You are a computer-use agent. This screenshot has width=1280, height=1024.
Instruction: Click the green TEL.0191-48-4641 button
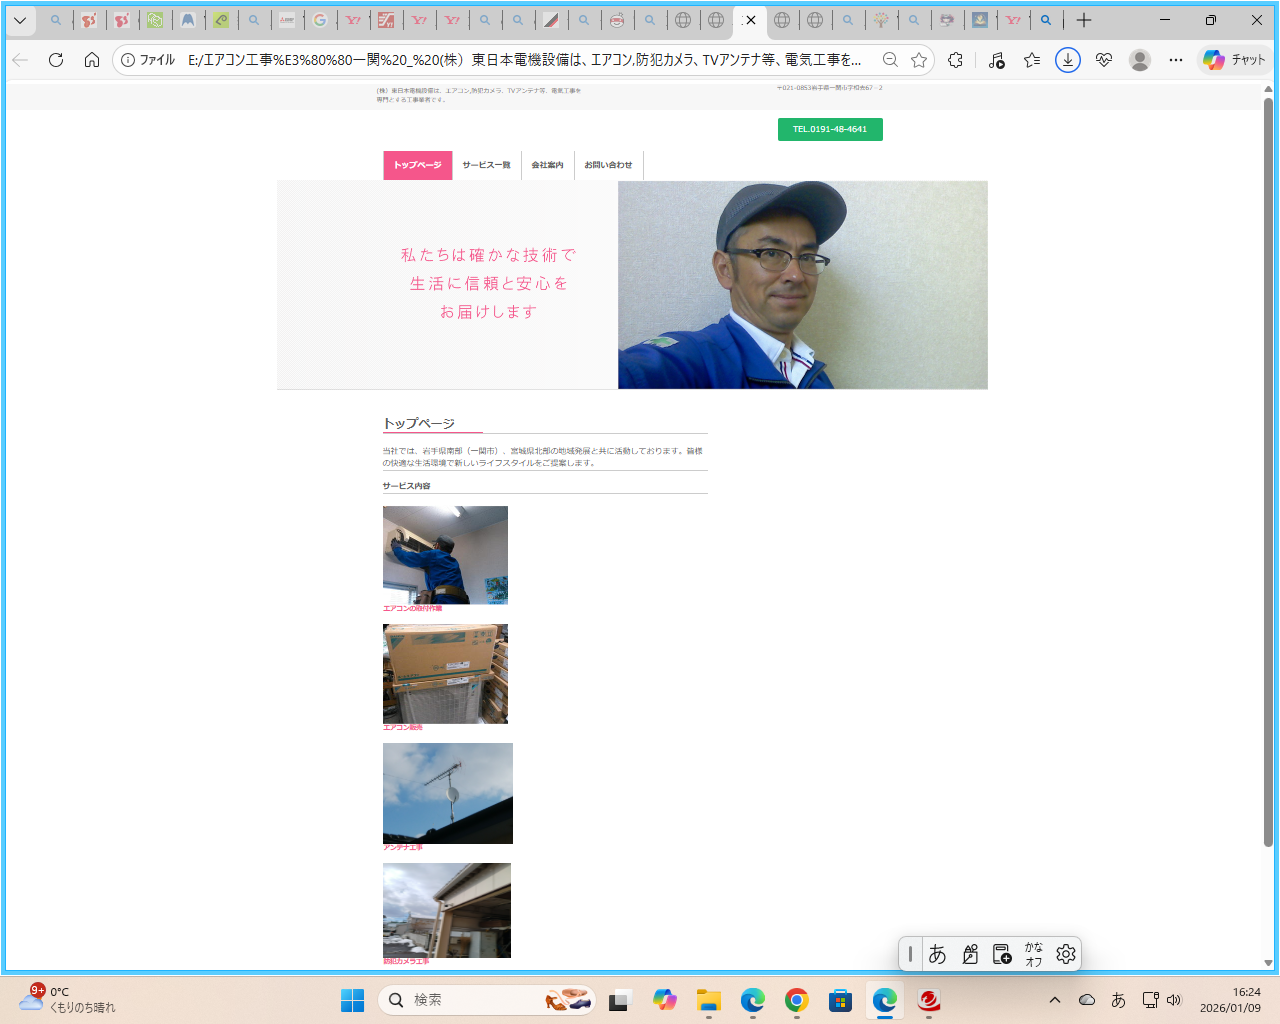(830, 129)
